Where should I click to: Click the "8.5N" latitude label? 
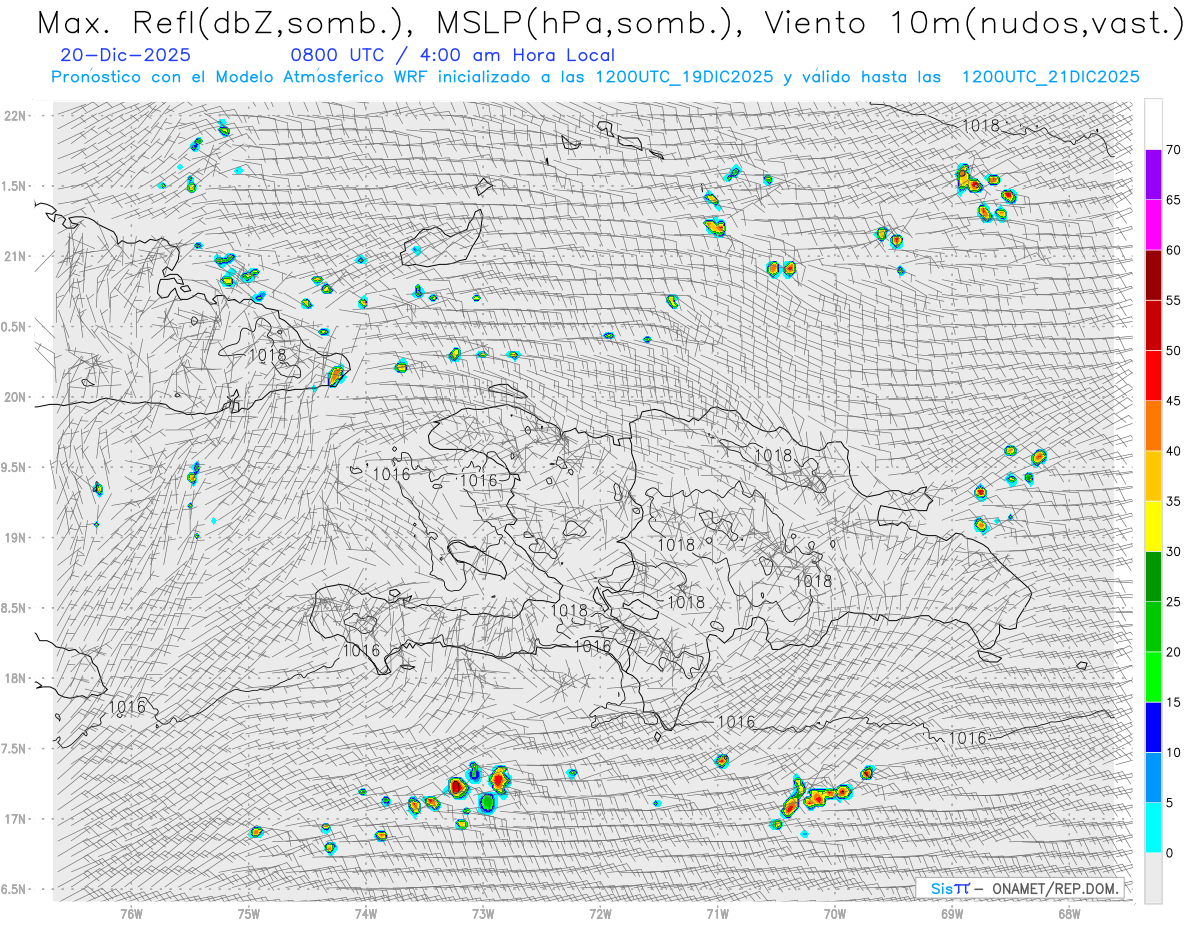click(x=15, y=608)
